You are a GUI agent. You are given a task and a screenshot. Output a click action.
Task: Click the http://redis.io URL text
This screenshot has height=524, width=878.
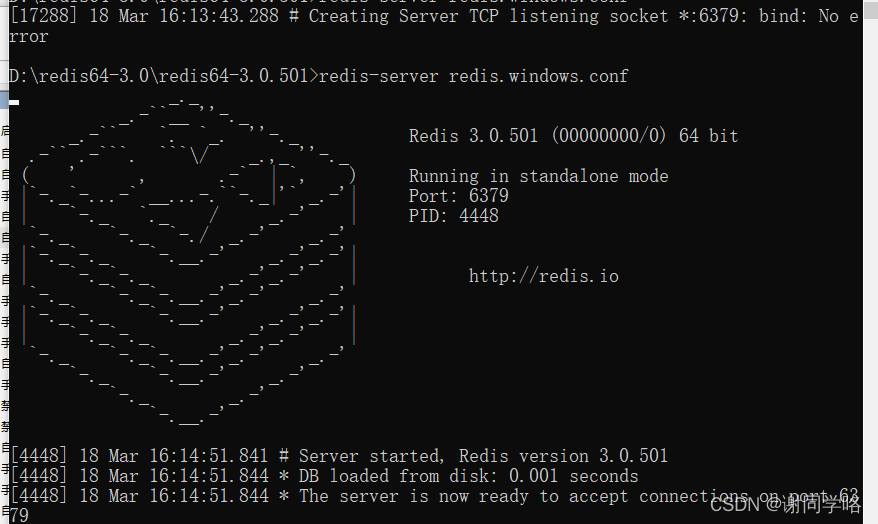(x=544, y=276)
